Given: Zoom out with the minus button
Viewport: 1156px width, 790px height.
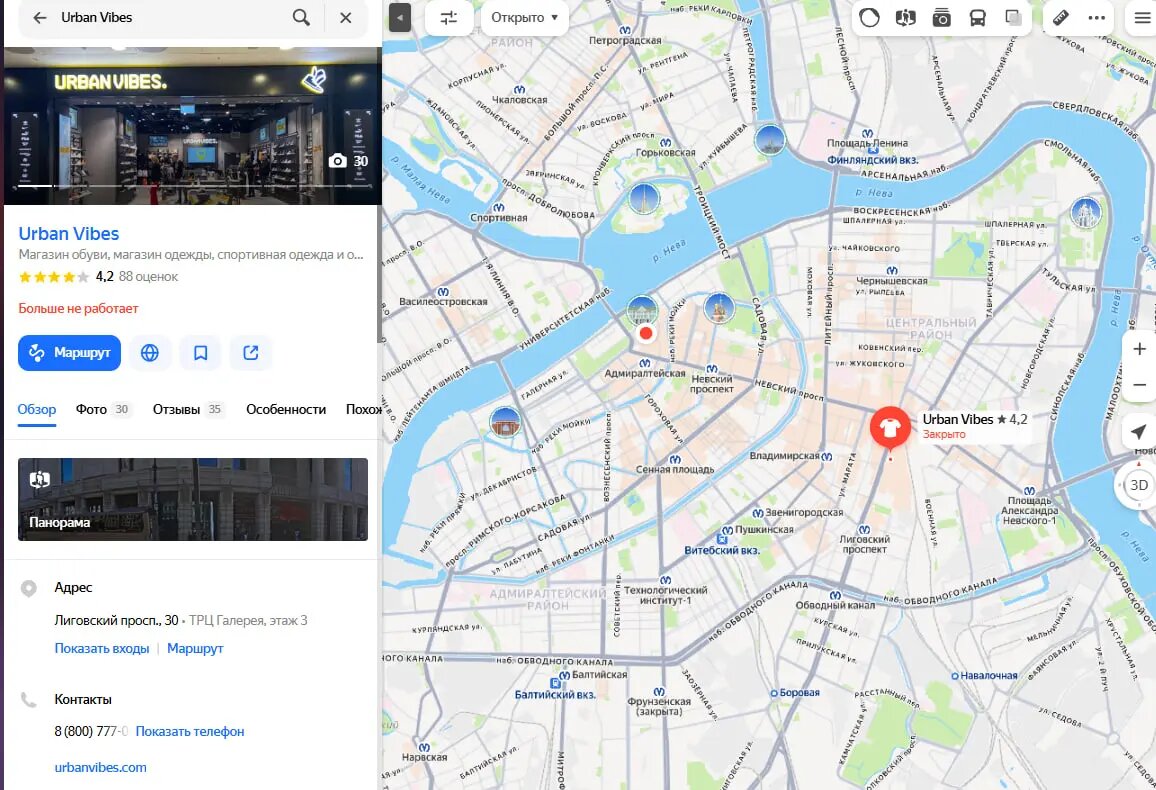Looking at the screenshot, I should click(1139, 385).
